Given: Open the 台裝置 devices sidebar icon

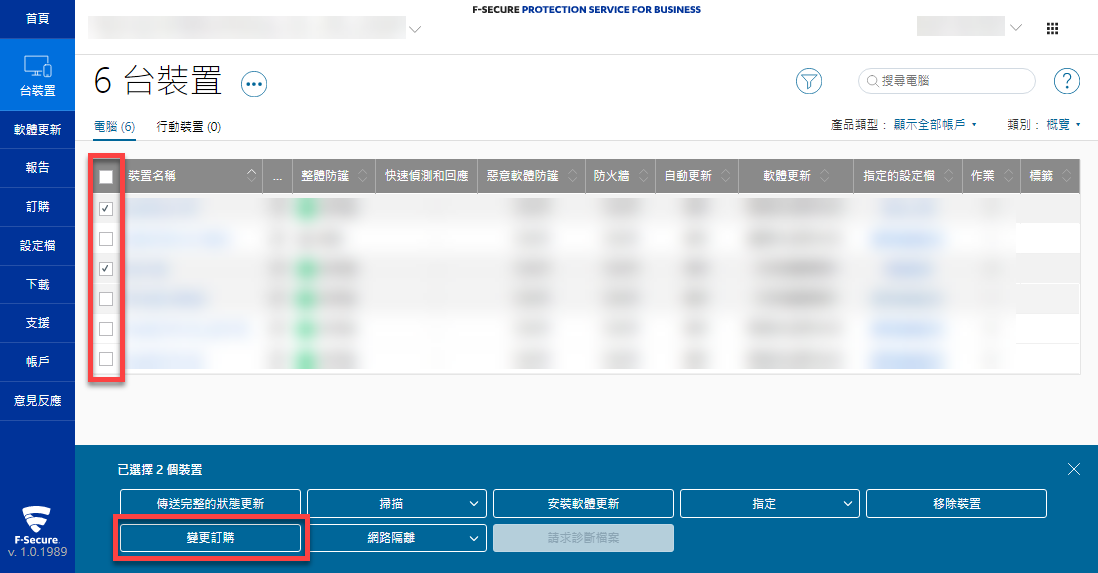Looking at the screenshot, I should [37, 76].
